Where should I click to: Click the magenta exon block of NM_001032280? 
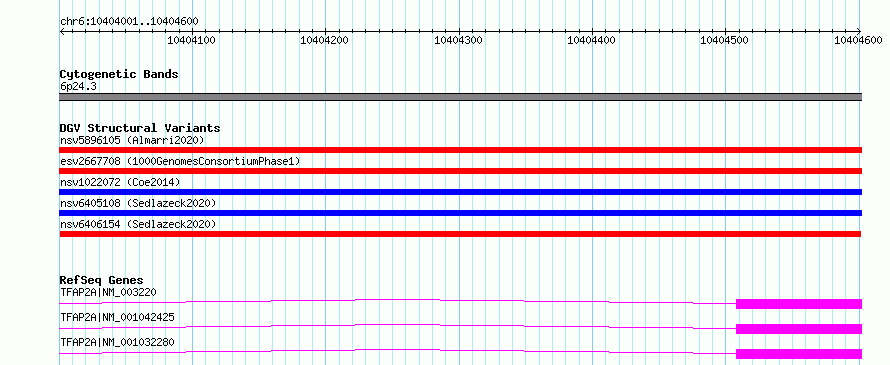799,354
